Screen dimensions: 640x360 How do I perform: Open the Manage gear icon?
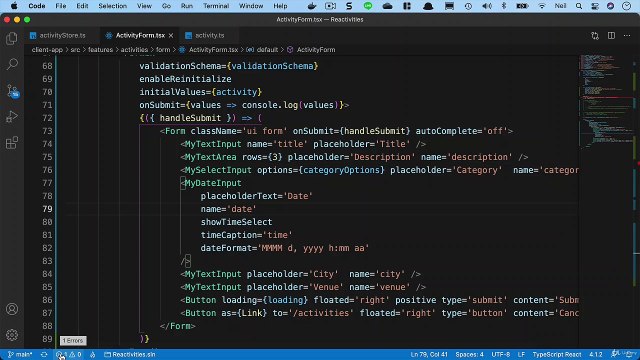pos(12,335)
